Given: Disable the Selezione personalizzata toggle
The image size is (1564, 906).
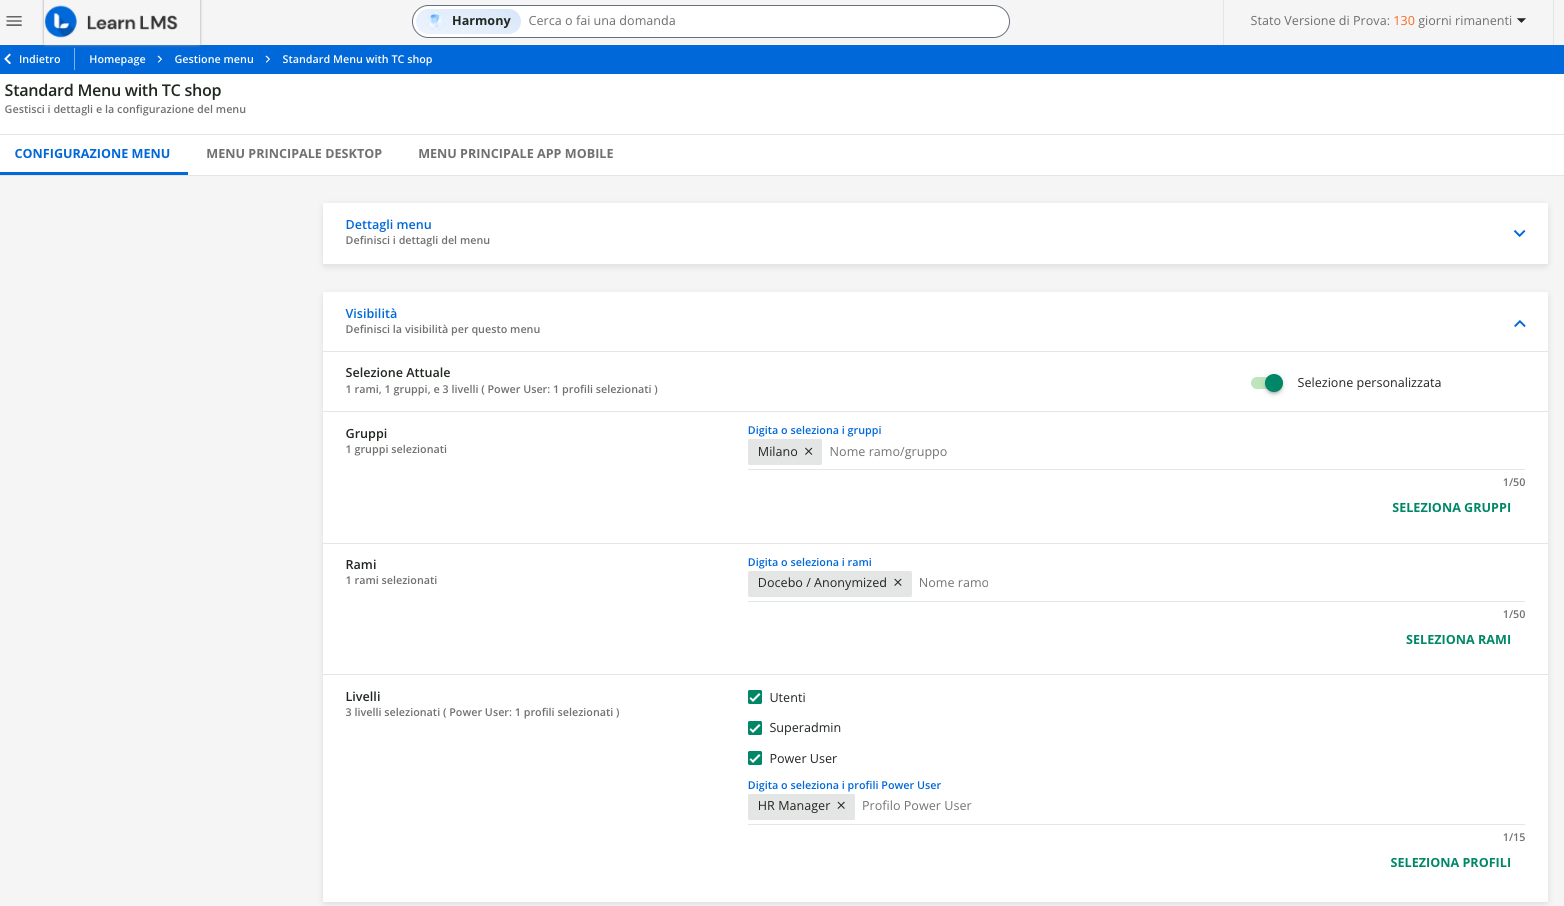Looking at the screenshot, I should tap(1267, 383).
